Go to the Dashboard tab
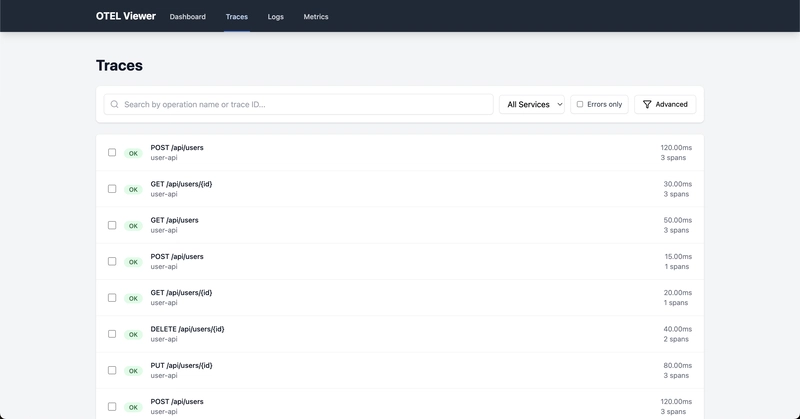 [x=188, y=17]
